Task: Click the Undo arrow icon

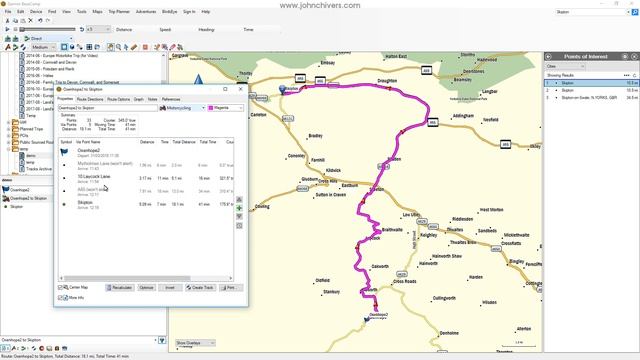Action: pyautogui.click(x=40, y=20)
